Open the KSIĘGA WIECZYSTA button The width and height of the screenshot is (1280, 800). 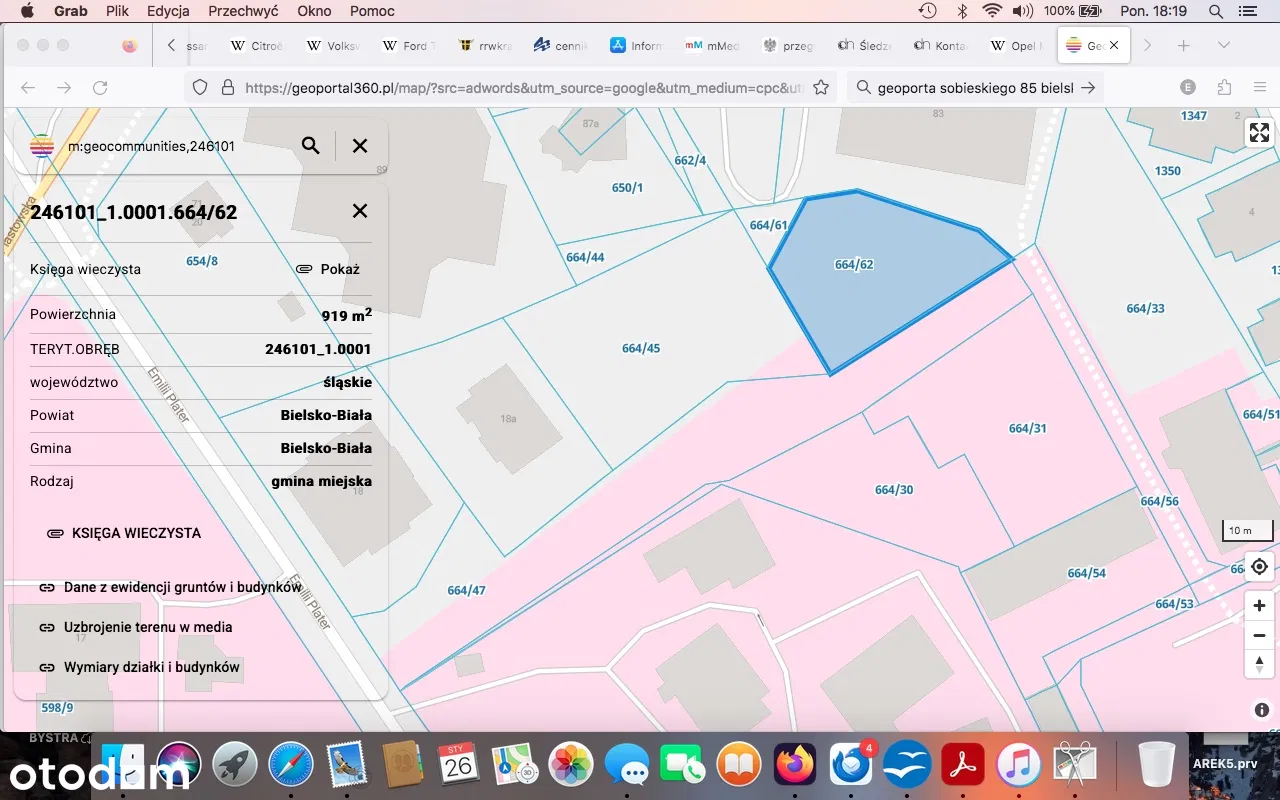tap(125, 533)
